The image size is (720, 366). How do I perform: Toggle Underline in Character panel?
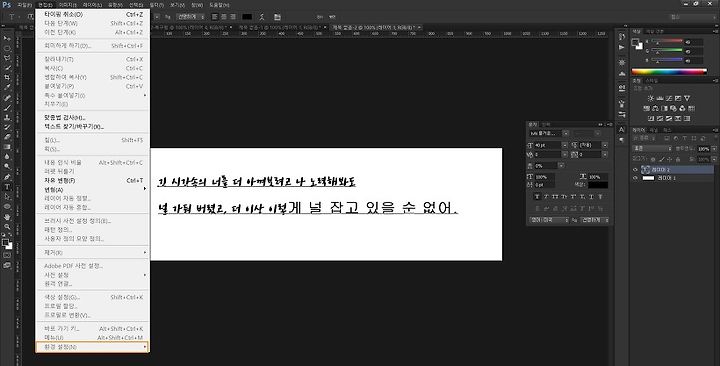point(591,197)
